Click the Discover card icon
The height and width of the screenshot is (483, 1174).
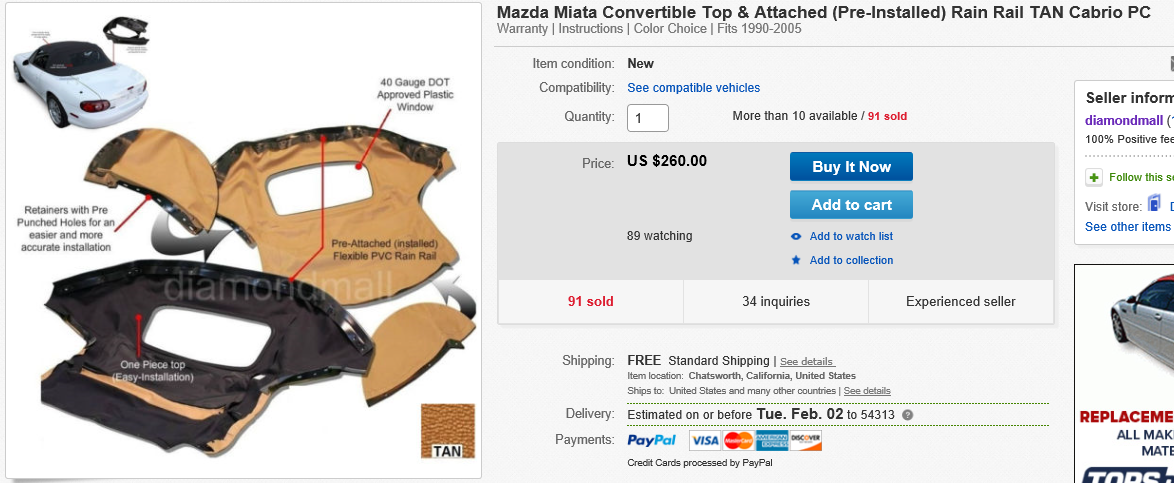point(805,440)
